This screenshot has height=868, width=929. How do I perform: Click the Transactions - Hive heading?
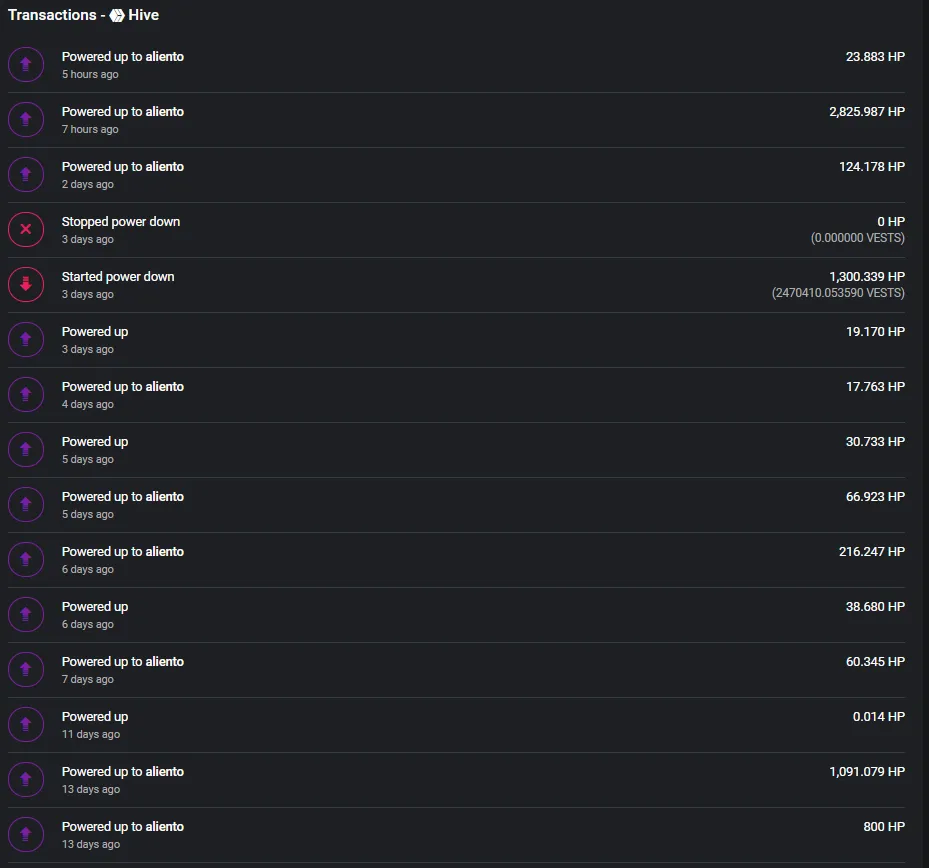(x=84, y=15)
